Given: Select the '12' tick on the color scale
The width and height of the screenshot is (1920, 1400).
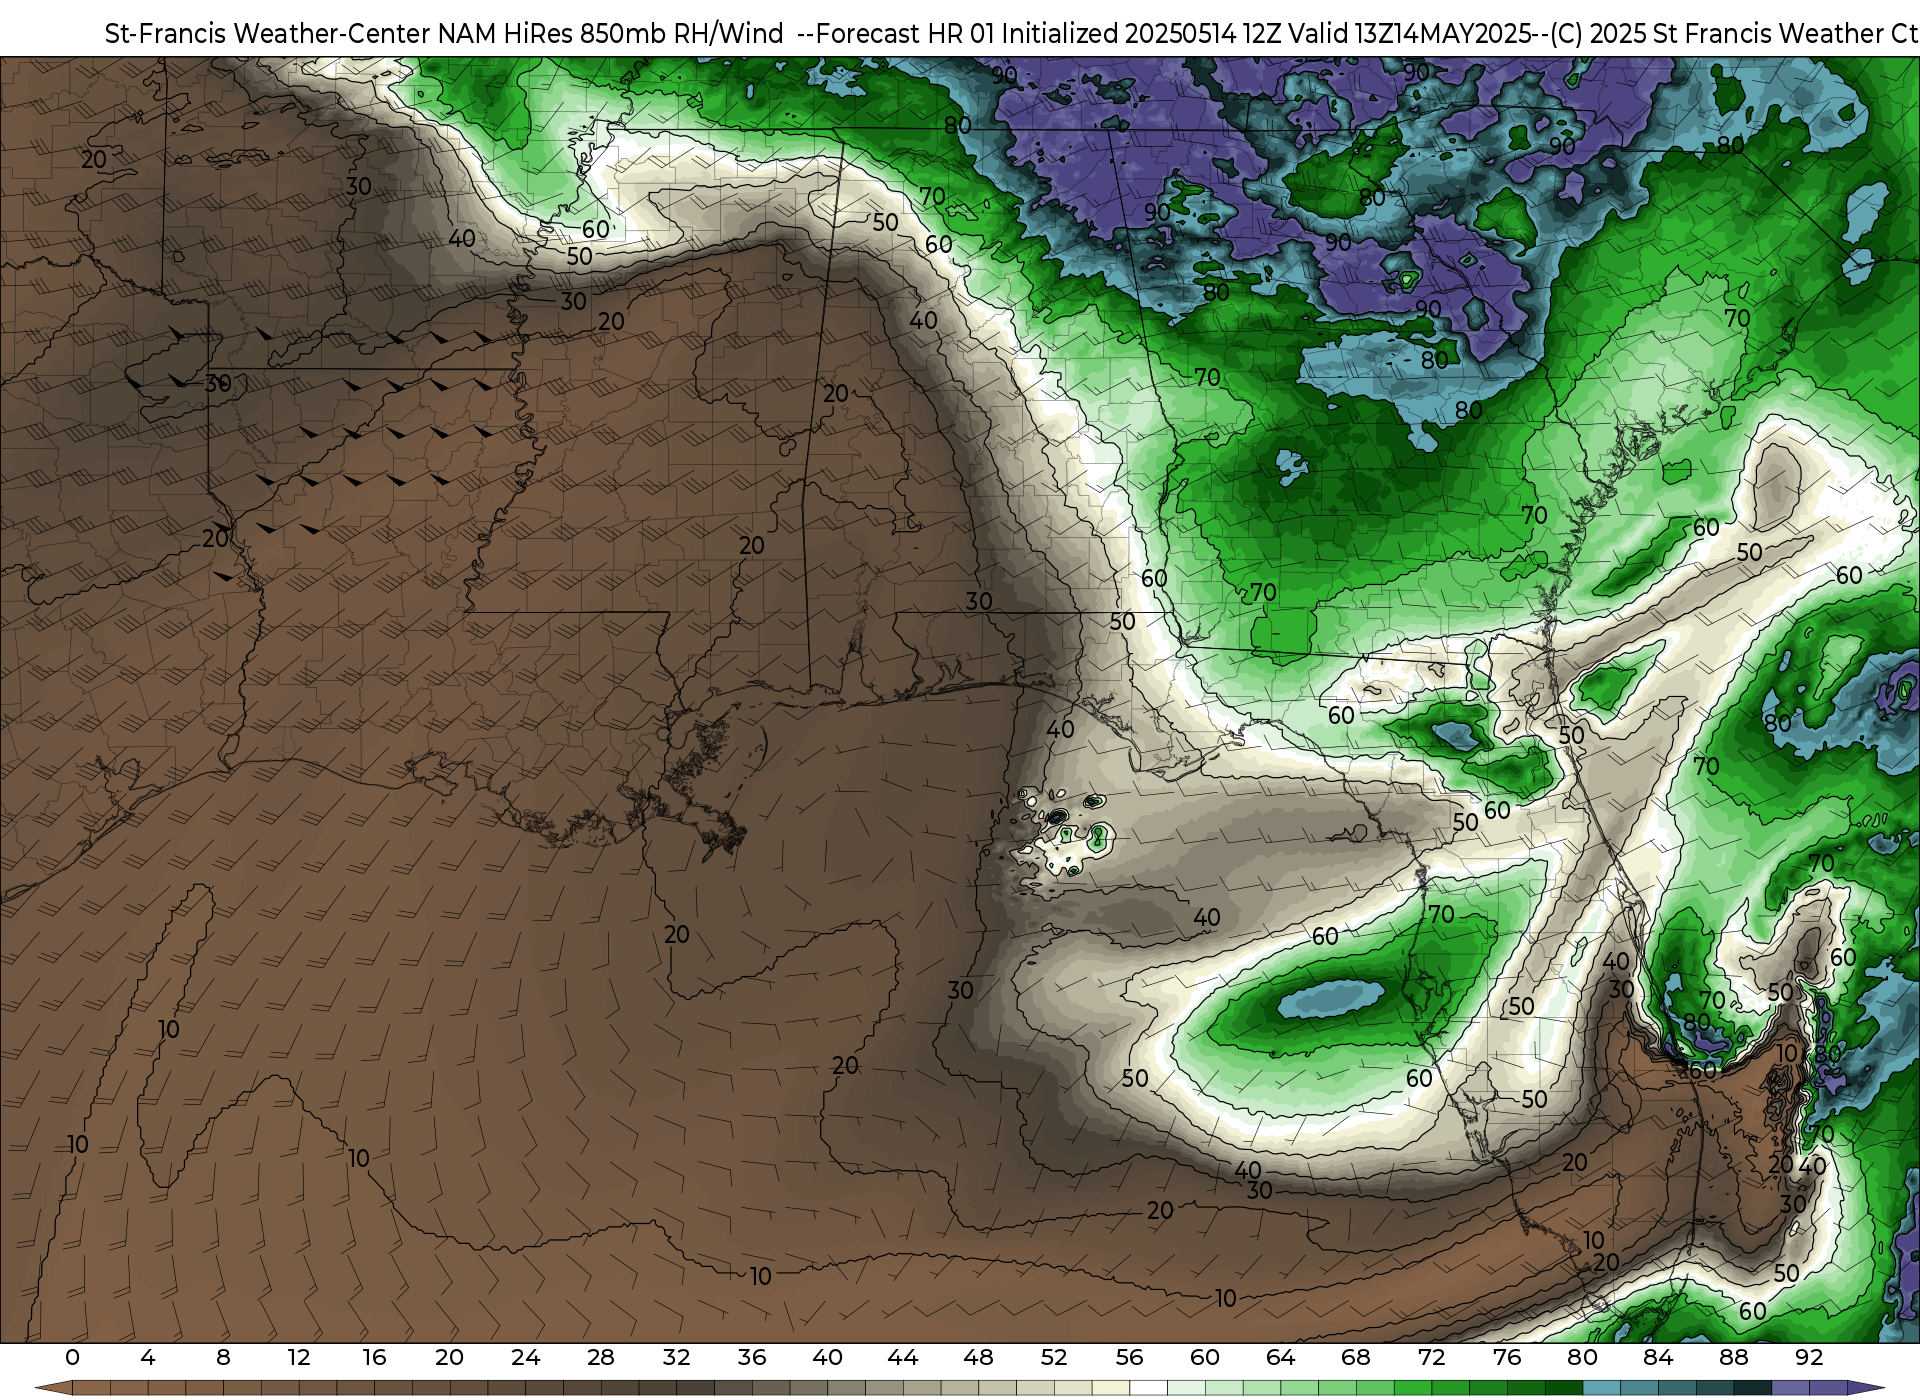Looking at the screenshot, I should (299, 1357).
